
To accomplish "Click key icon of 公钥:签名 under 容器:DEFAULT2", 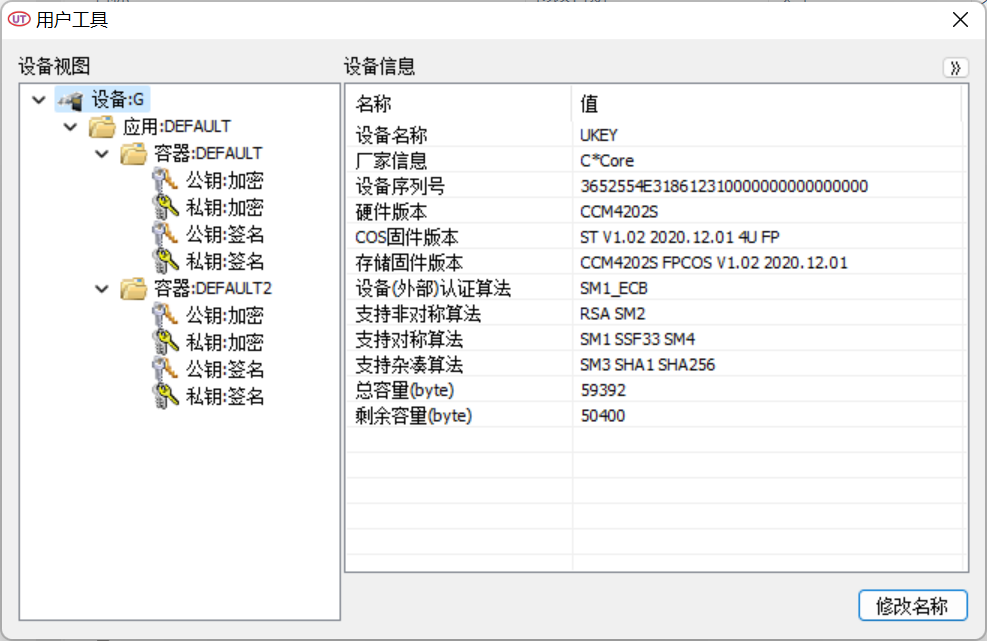I will point(165,370).
